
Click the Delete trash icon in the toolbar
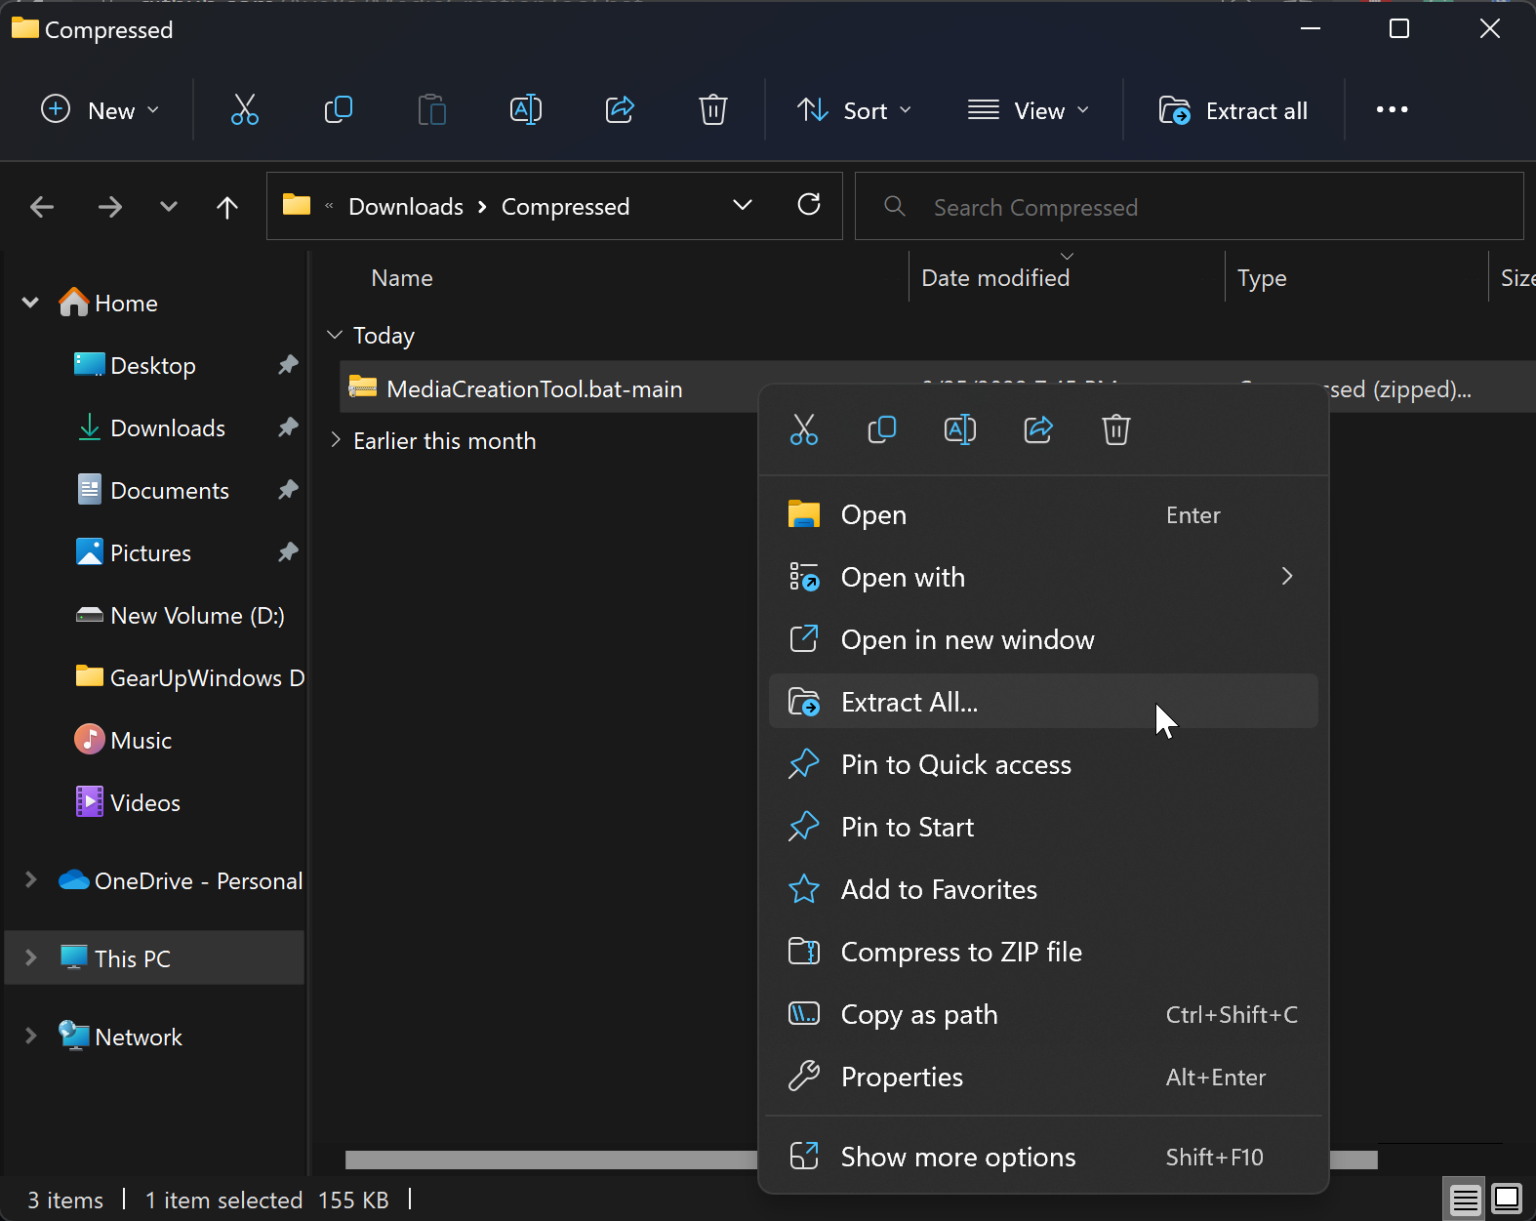(712, 110)
